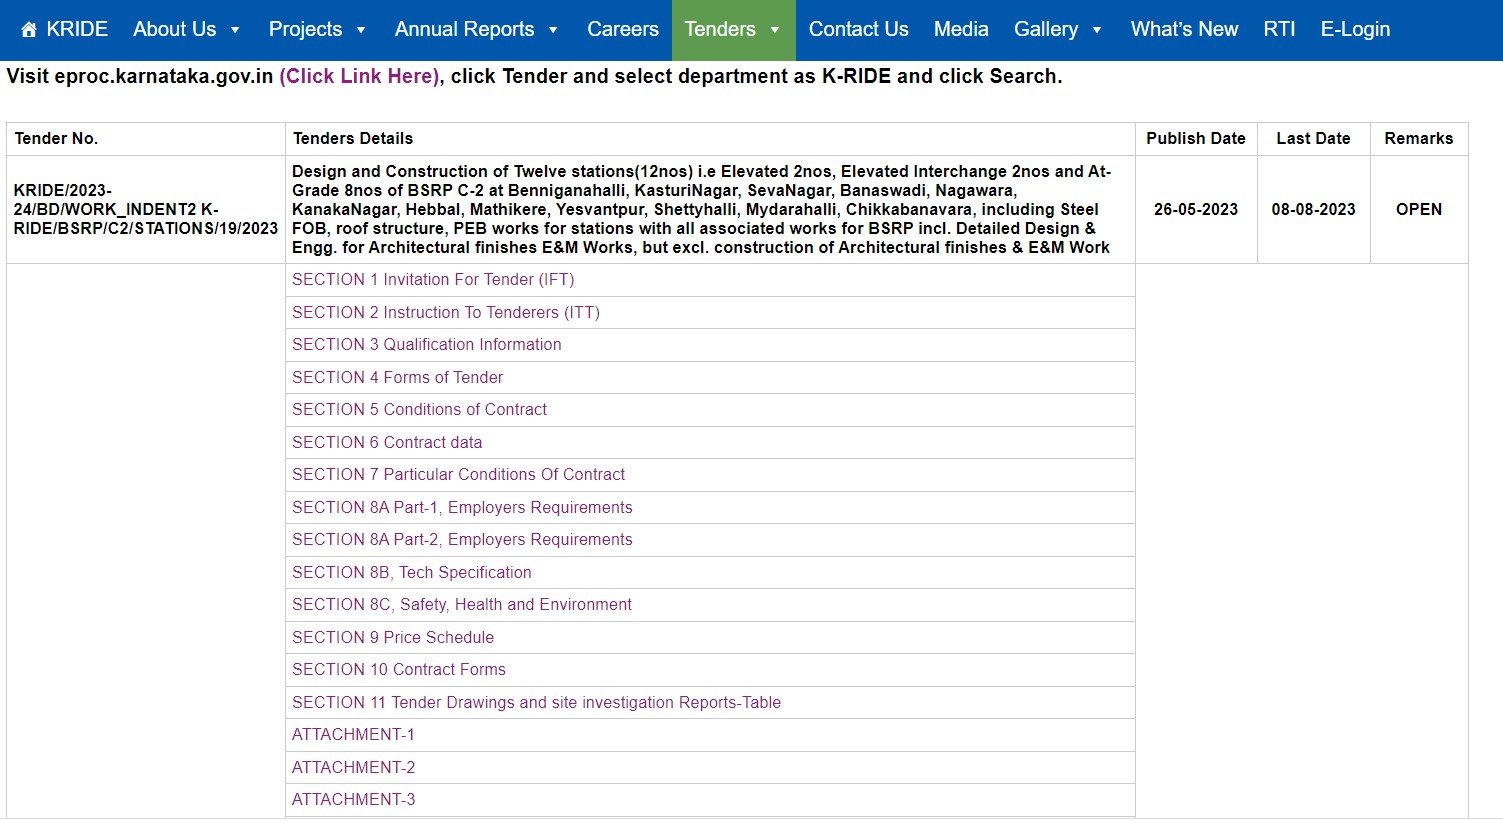Open the Contact Us page
This screenshot has height=821, width=1503.
coord(858,30)
